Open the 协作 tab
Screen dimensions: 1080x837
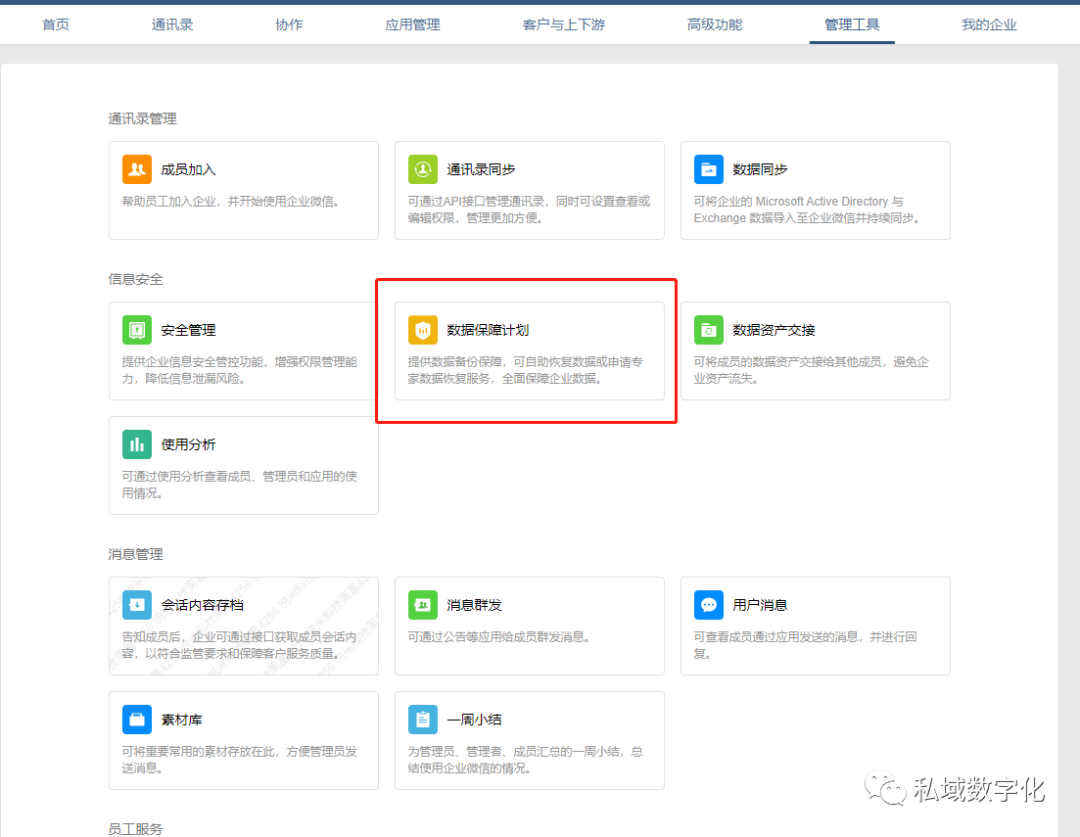tap(289, 24)
